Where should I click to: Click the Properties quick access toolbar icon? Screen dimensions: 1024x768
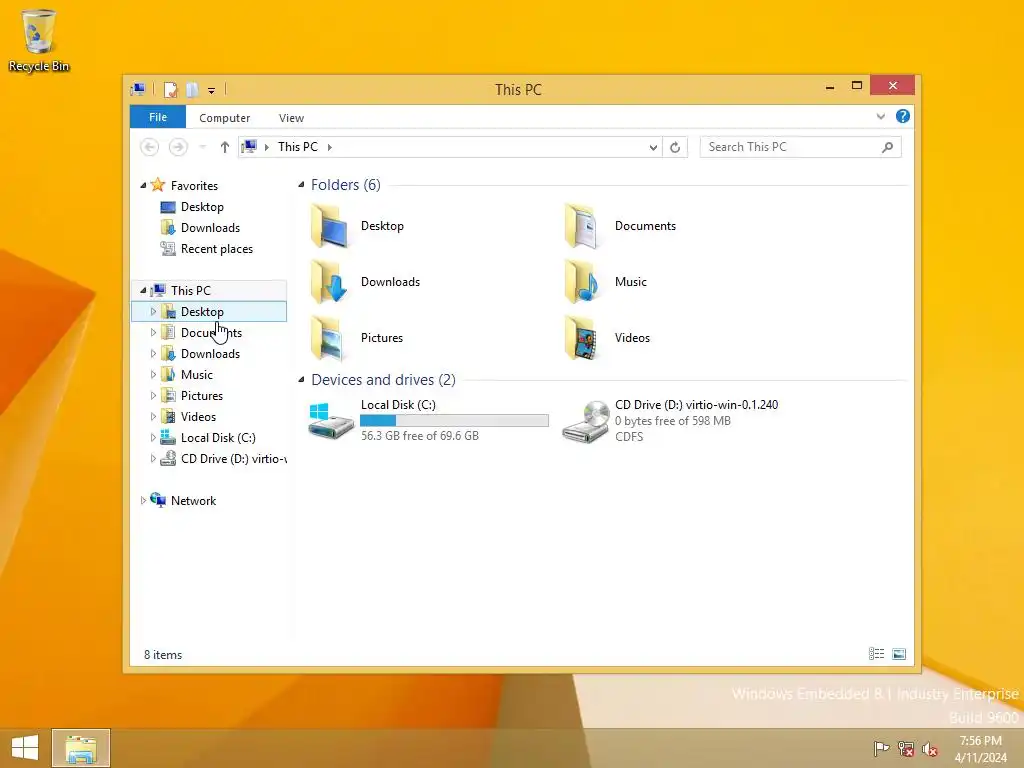[170, 89]
